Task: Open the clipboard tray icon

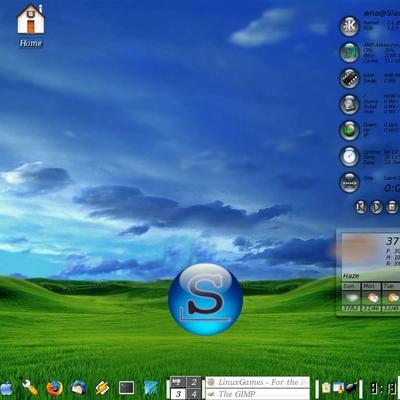Action: (326, 388)
